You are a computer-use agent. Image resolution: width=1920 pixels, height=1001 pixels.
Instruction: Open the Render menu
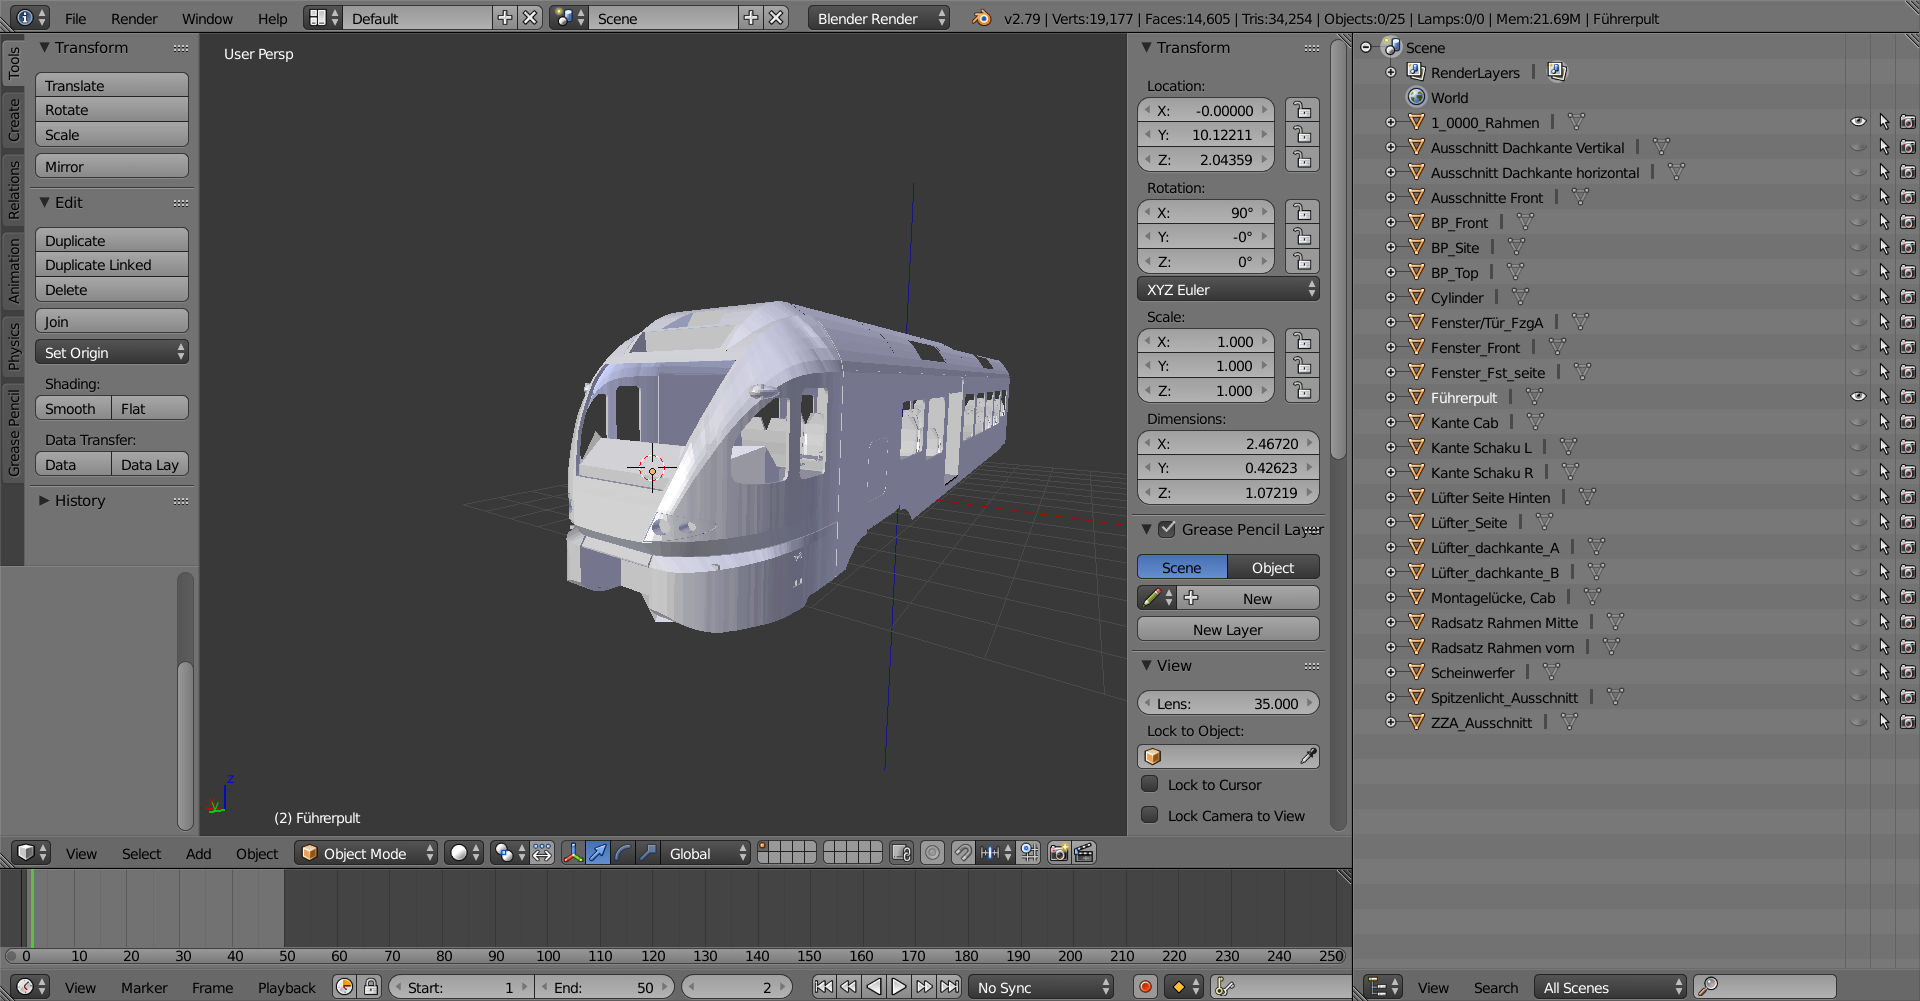(134, 18)
